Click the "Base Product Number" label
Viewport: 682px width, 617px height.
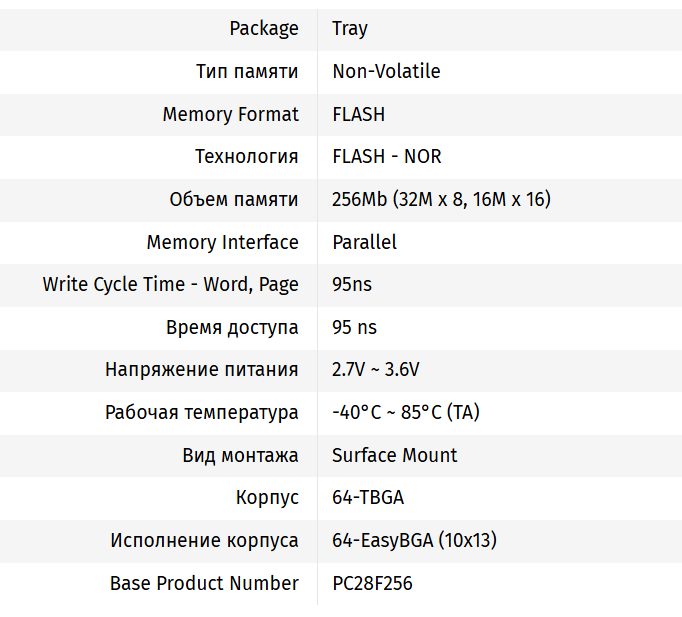(x=204, y=583)
